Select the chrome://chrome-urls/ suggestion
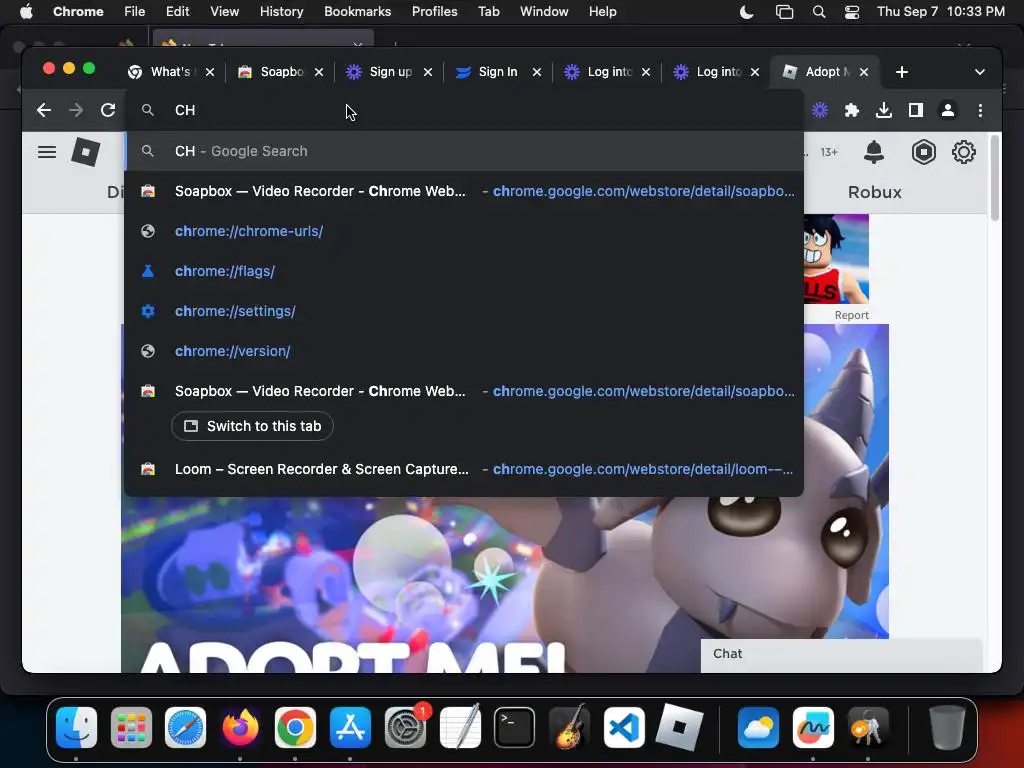 coord(464,231)
